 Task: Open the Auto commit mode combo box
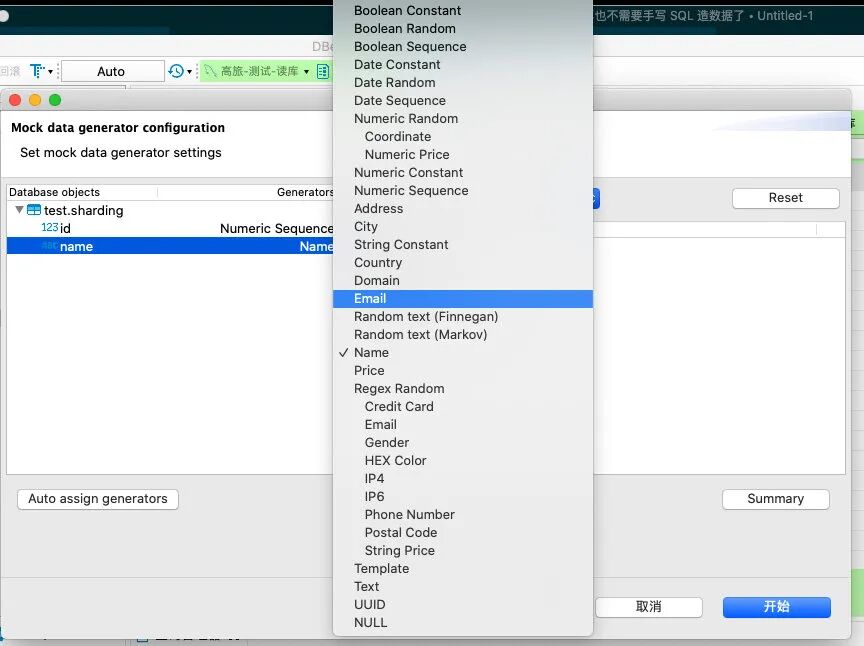(111, 71)
